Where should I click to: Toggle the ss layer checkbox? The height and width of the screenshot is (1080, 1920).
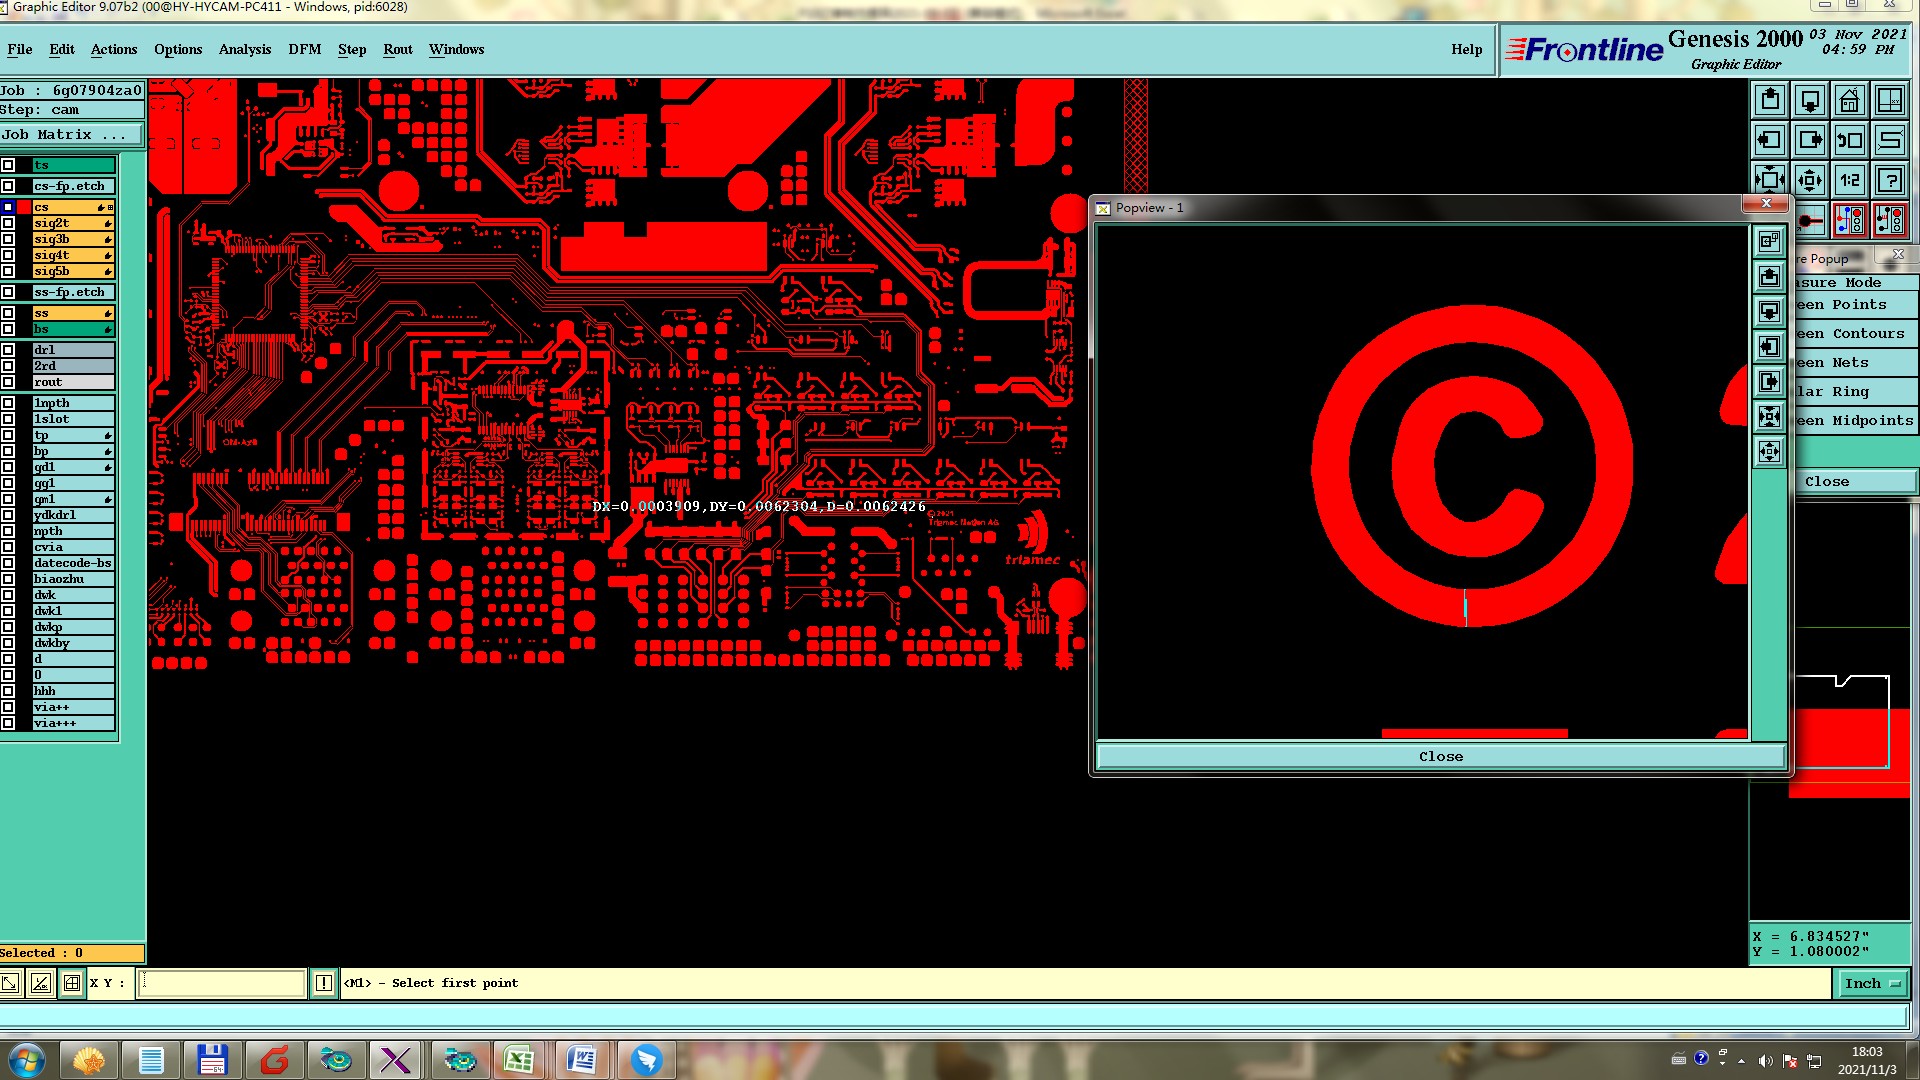pos(8,313)
